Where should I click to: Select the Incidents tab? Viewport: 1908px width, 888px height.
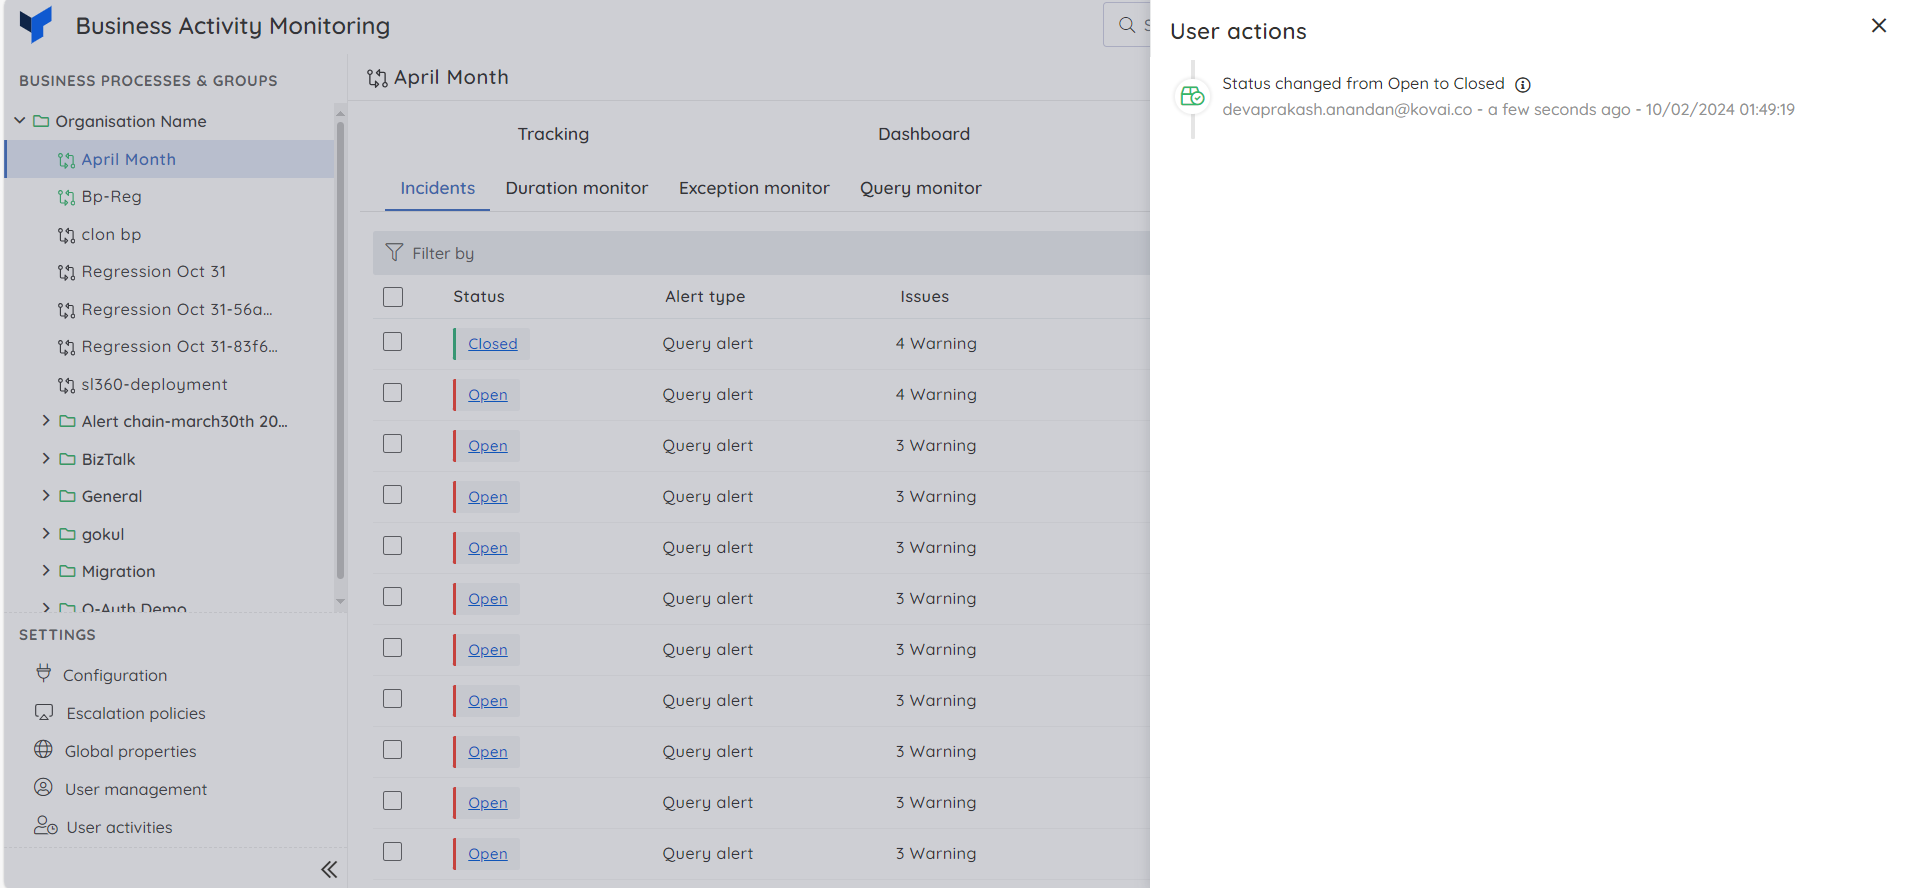437,188
